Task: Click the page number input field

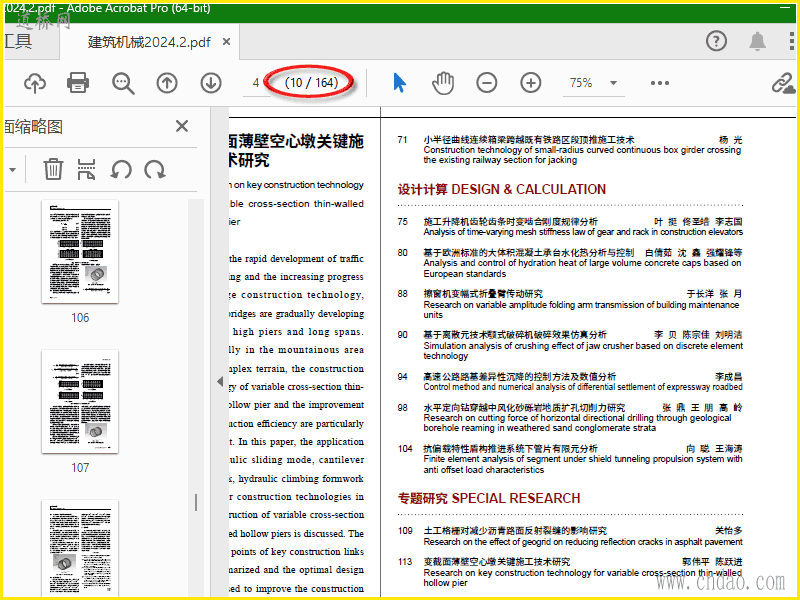Action: 257,83
